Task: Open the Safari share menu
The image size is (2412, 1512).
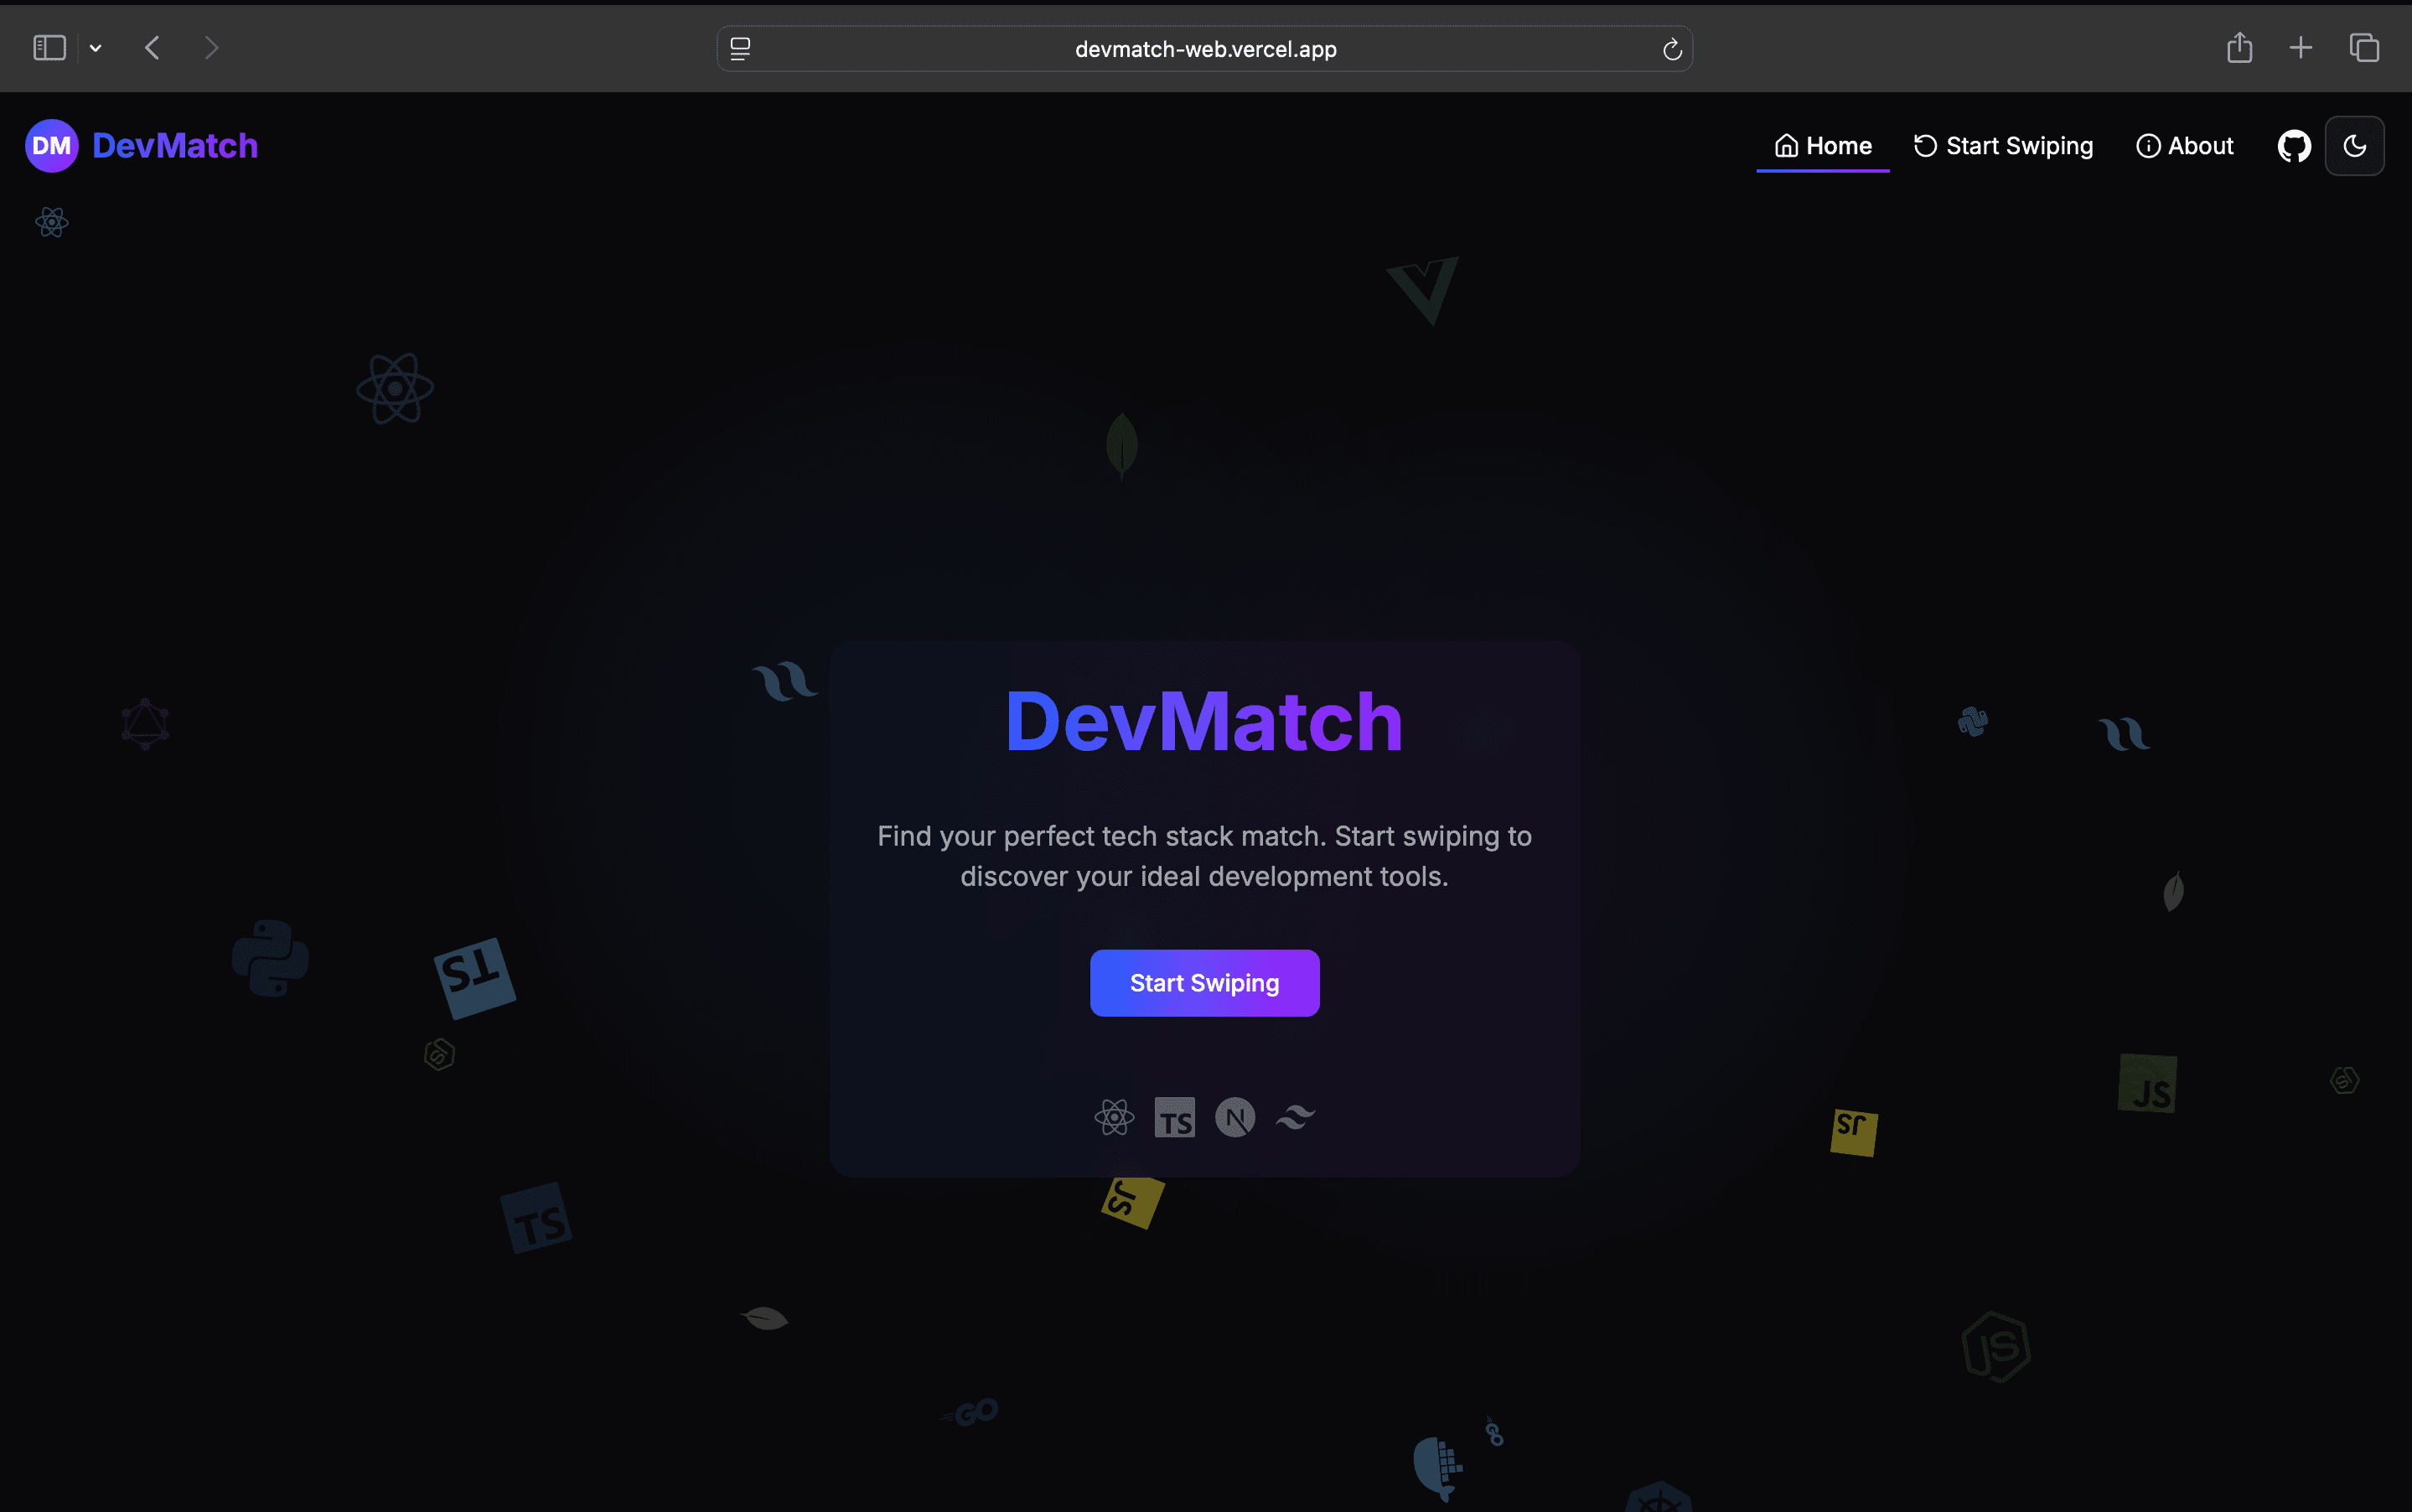Action: point(2240,48)
